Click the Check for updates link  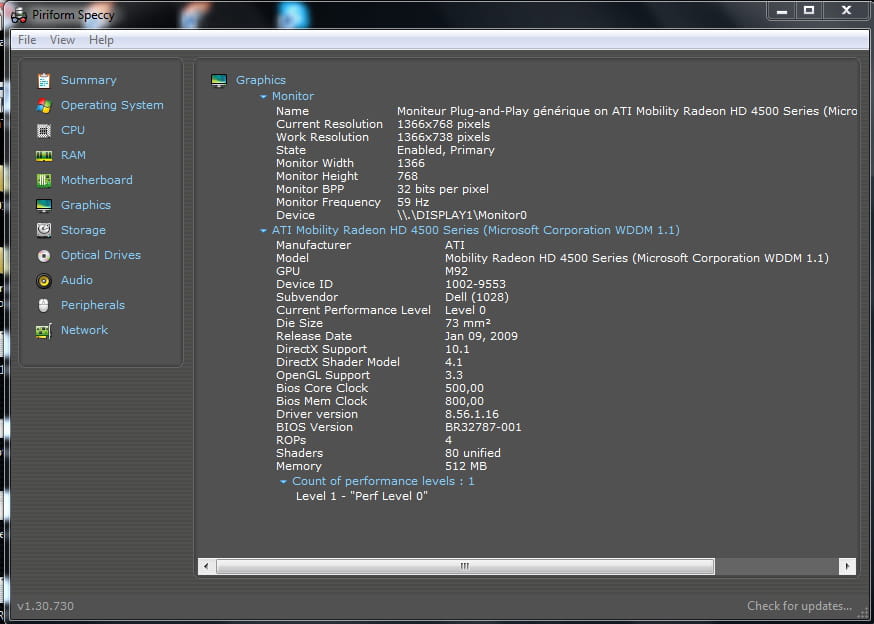(x=799, y=606)
